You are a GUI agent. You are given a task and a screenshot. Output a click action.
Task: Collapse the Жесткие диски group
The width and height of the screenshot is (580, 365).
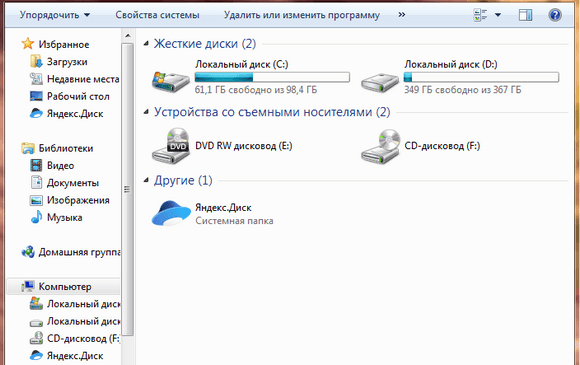[x=146, y=44]
